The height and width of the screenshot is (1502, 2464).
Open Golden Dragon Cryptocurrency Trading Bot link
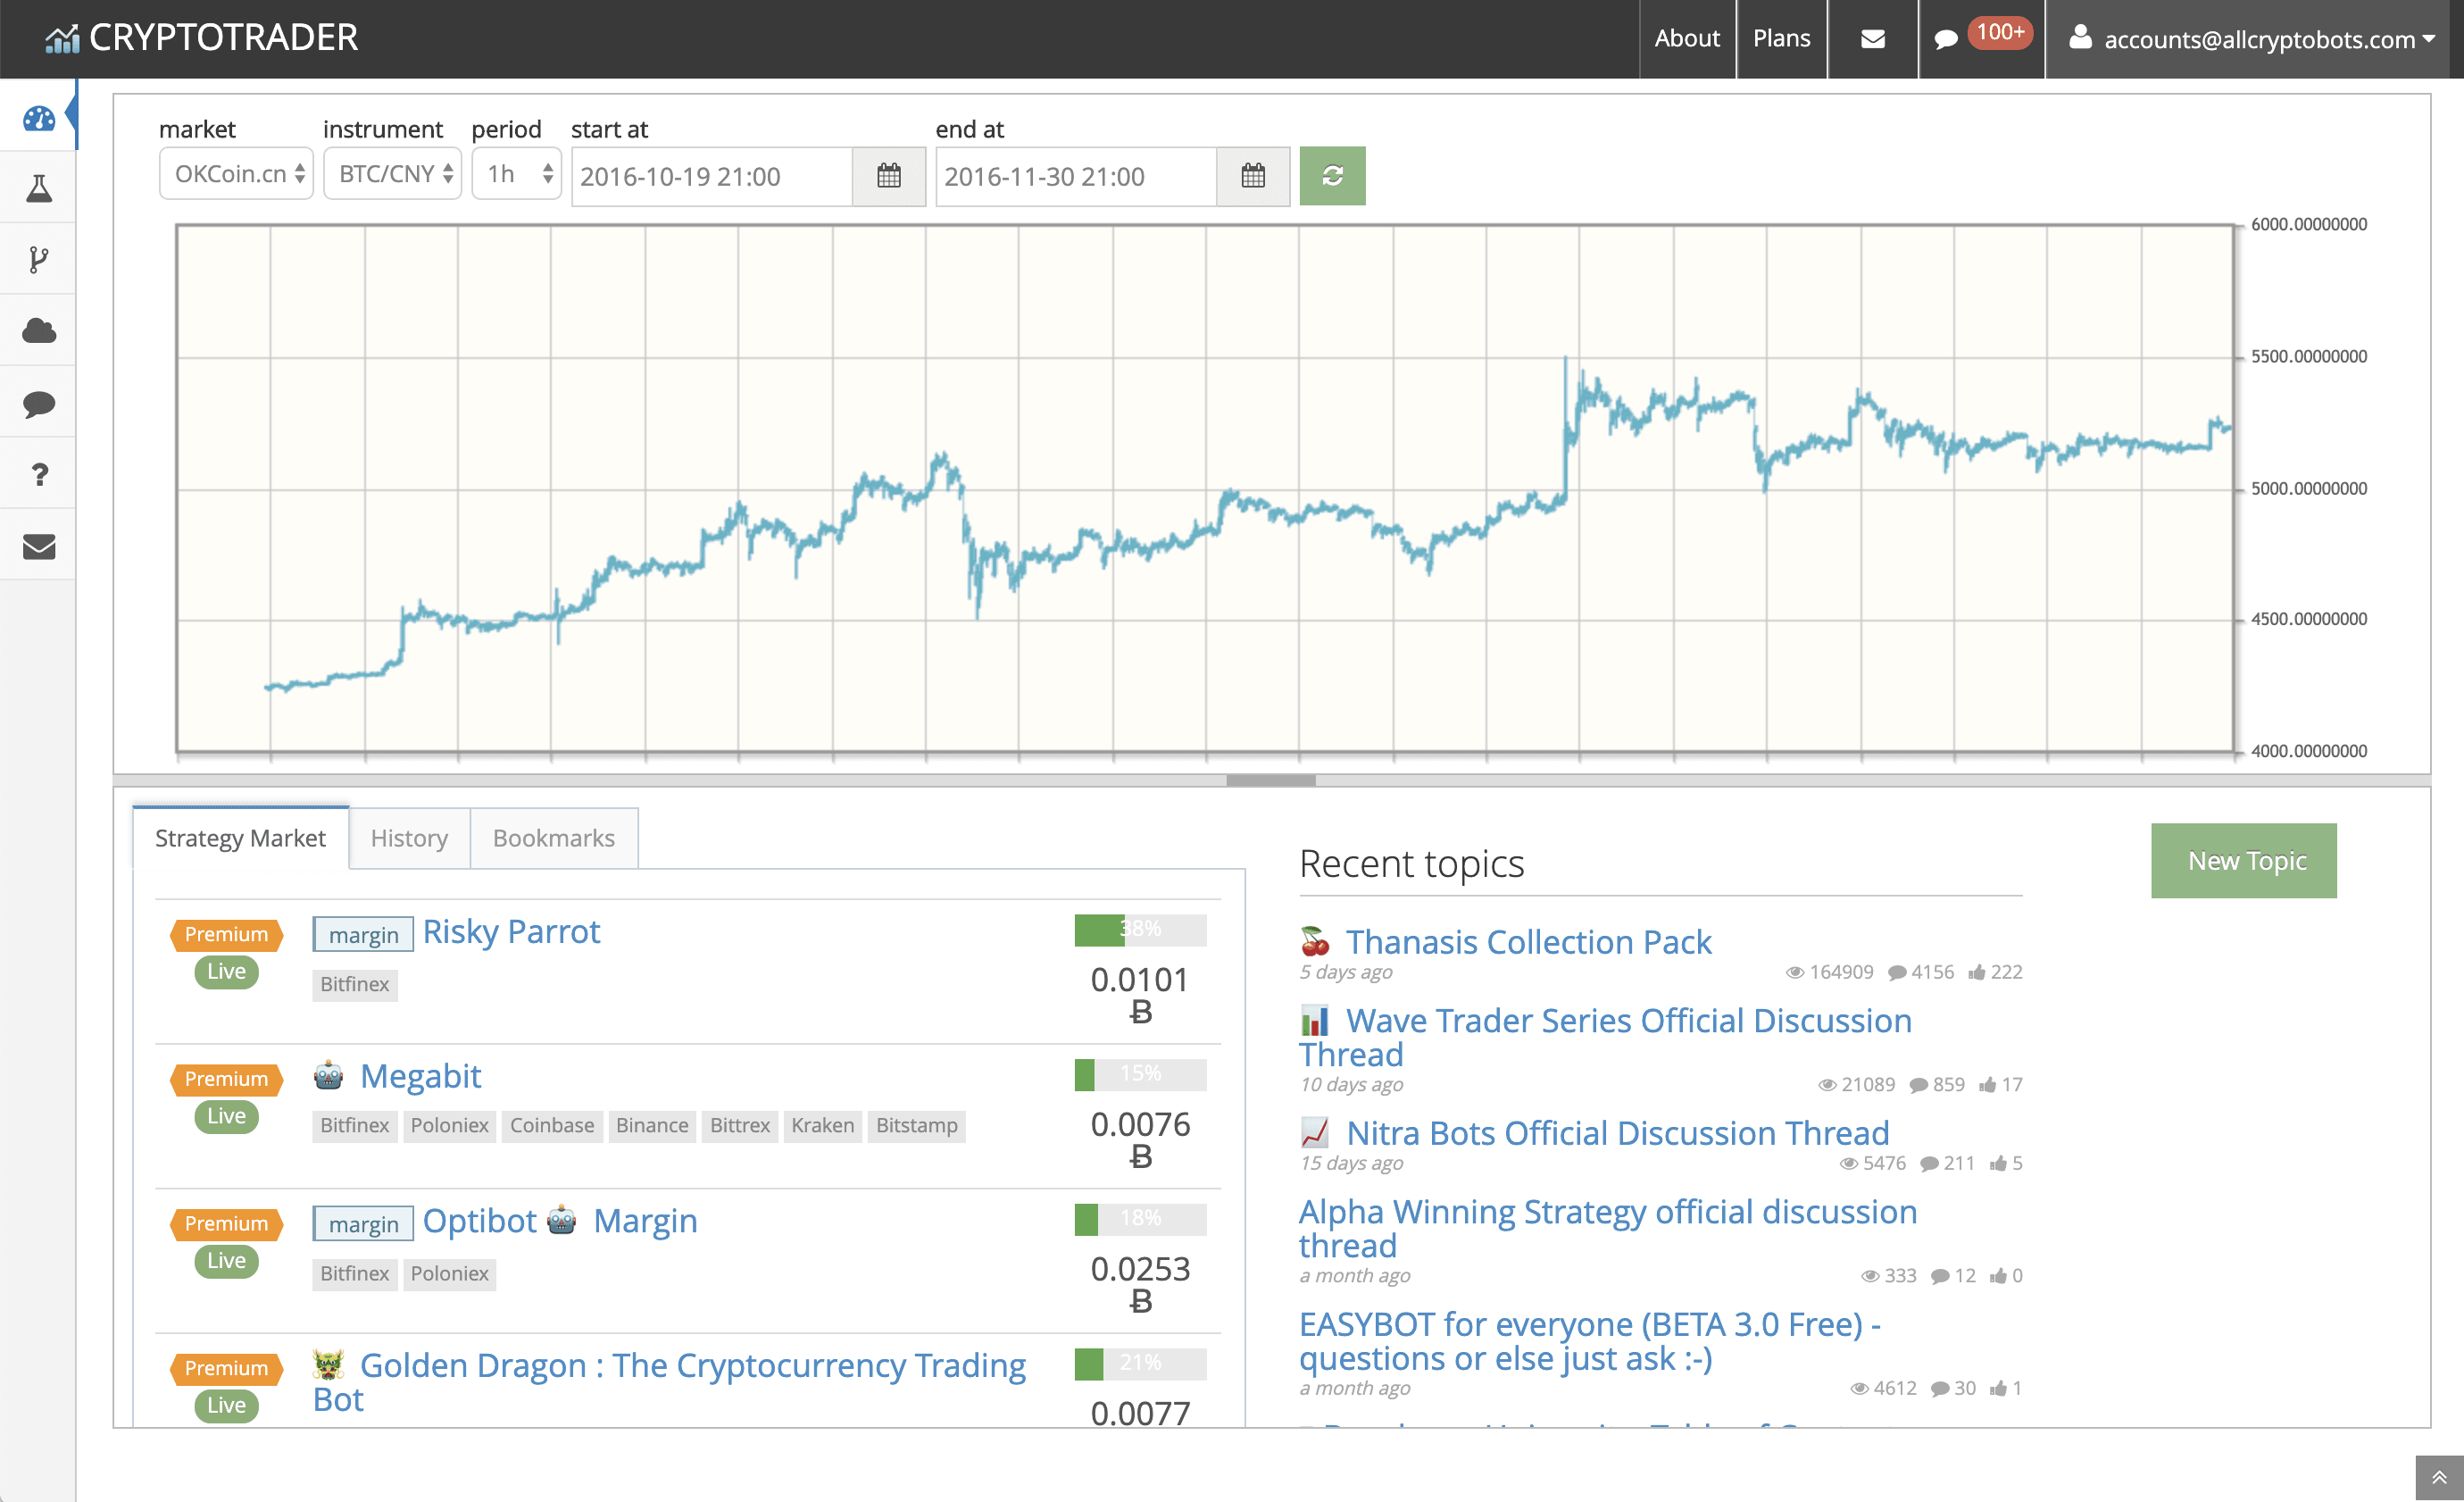(669, 1382)
